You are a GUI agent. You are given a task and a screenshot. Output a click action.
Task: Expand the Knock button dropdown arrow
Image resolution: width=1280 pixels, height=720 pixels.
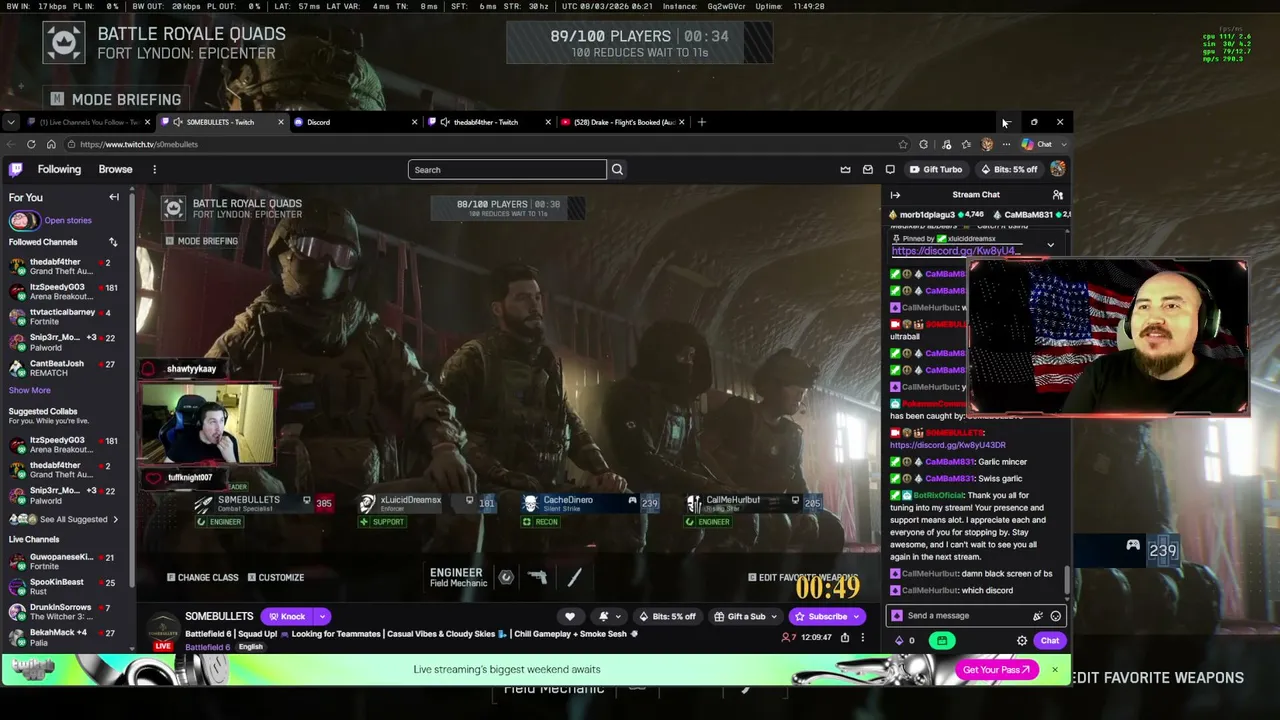tap(322, 617)
